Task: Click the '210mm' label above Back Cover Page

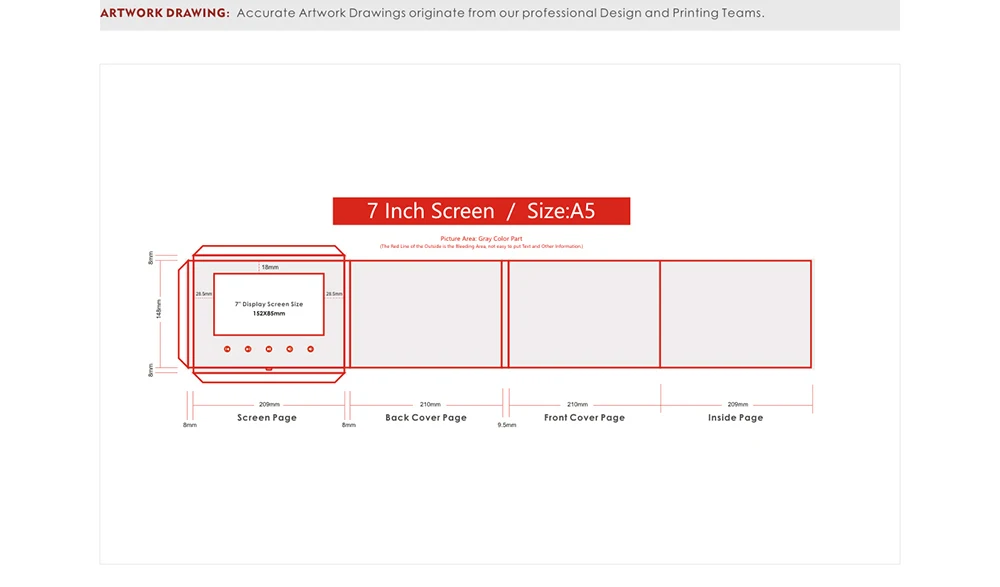Action: 430,405
